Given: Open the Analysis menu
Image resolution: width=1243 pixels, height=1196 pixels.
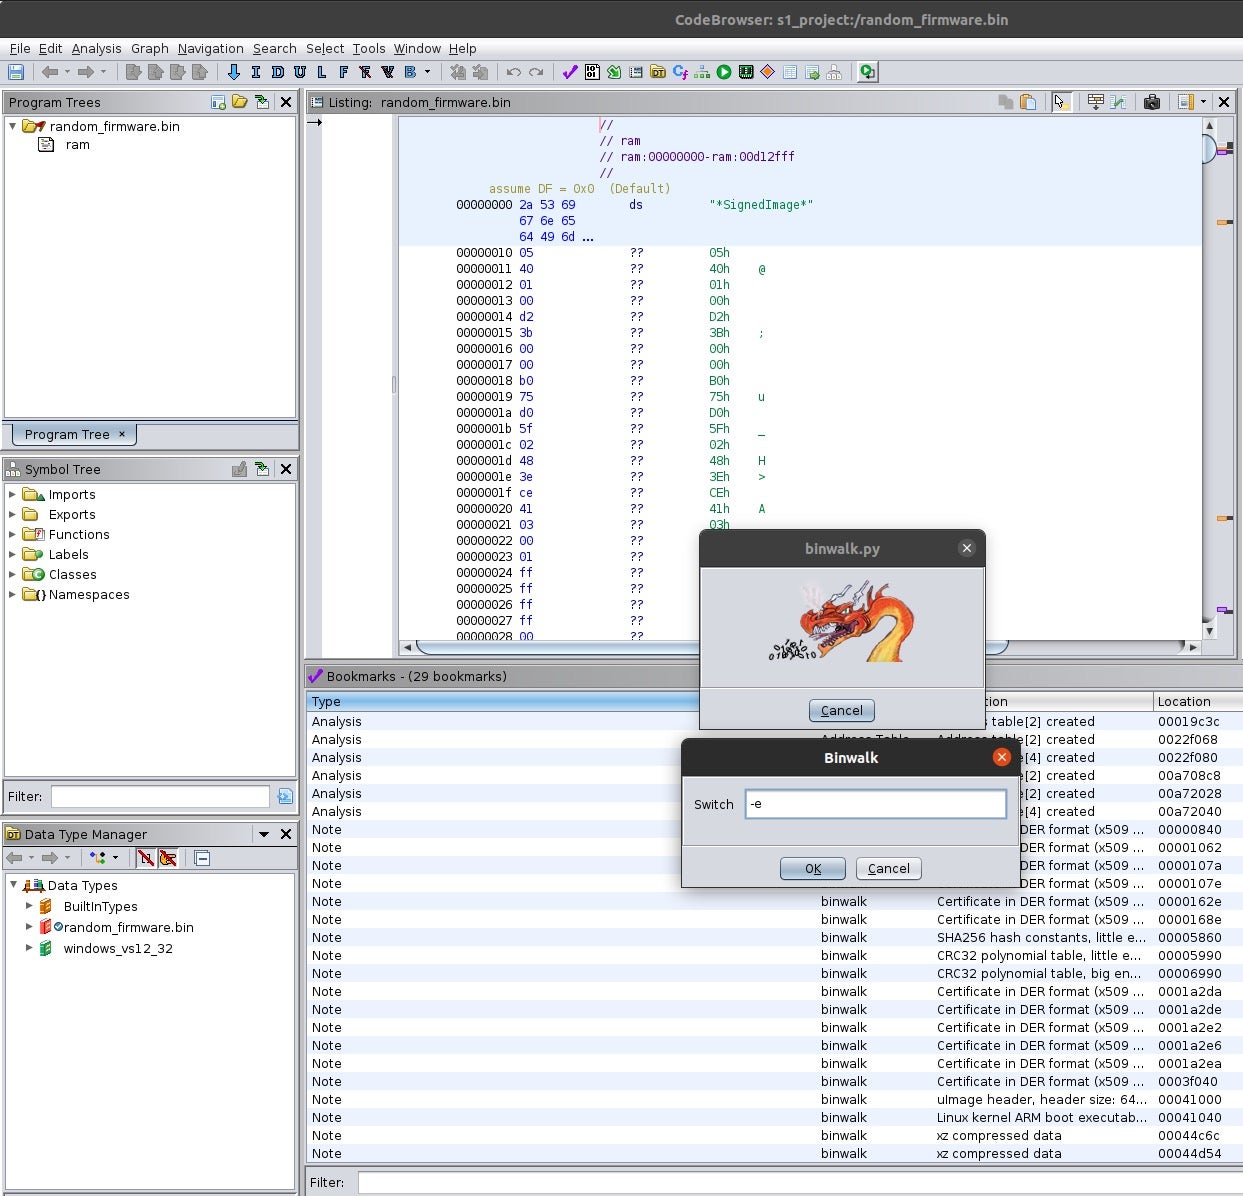Looking at the screenshot, I should tap(96, 48).
